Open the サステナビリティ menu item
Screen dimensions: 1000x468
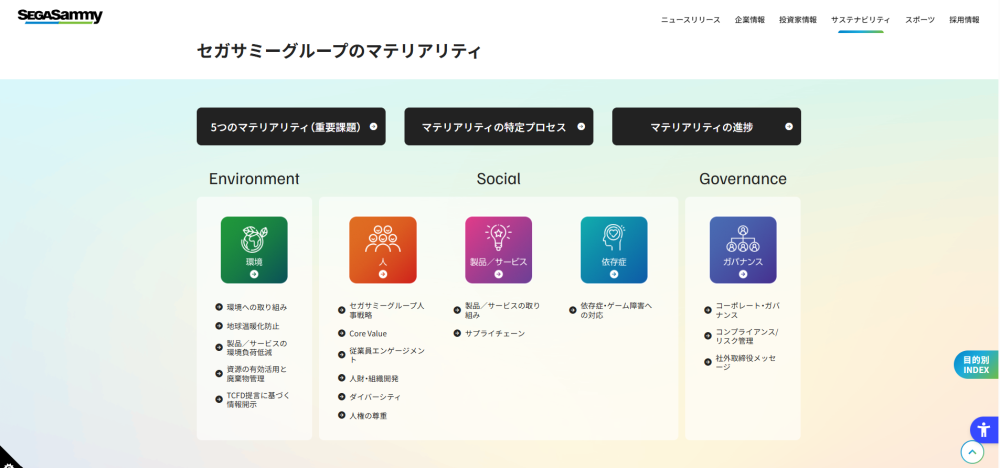[x=860, y=20]
